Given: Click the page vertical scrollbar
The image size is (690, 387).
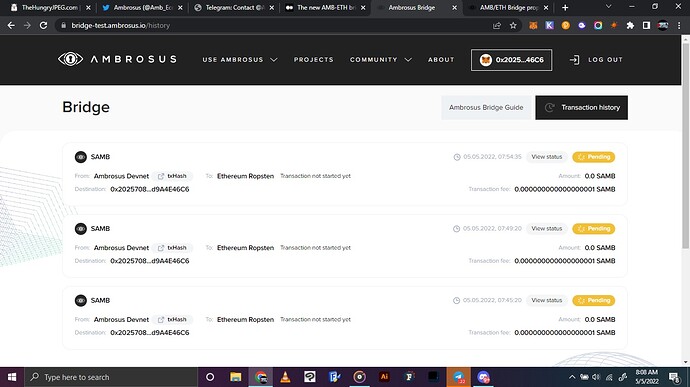Looking at the screenshot, I should pyautogui.click(x=686, y=145).
